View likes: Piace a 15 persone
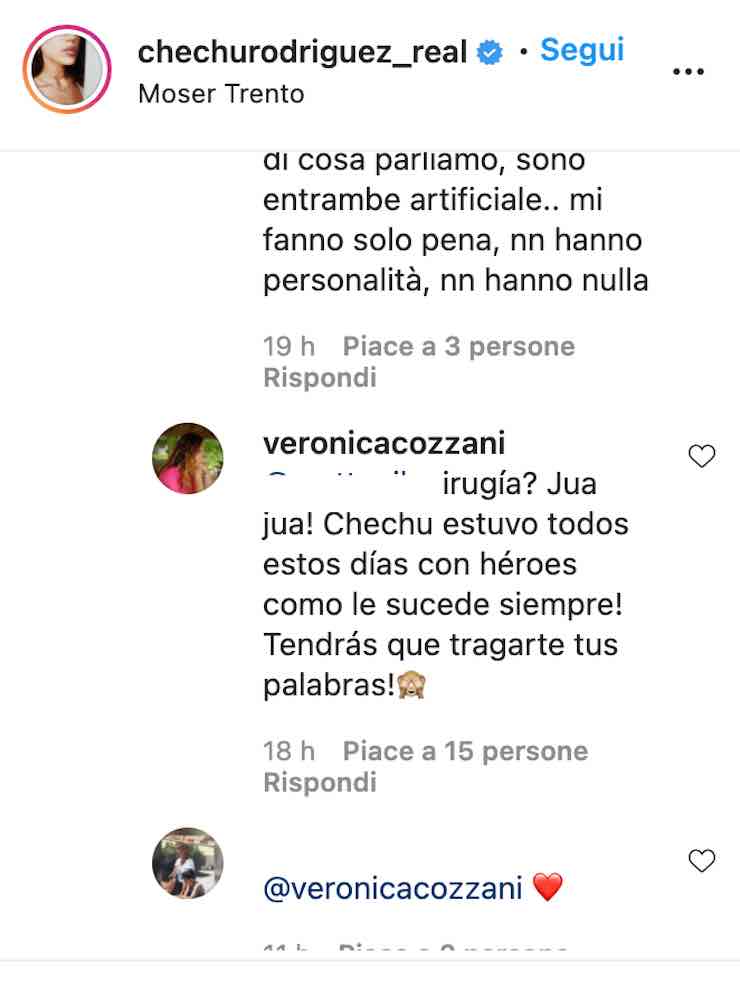The width and height of the screenshot is (740, 984). point(465,751)
